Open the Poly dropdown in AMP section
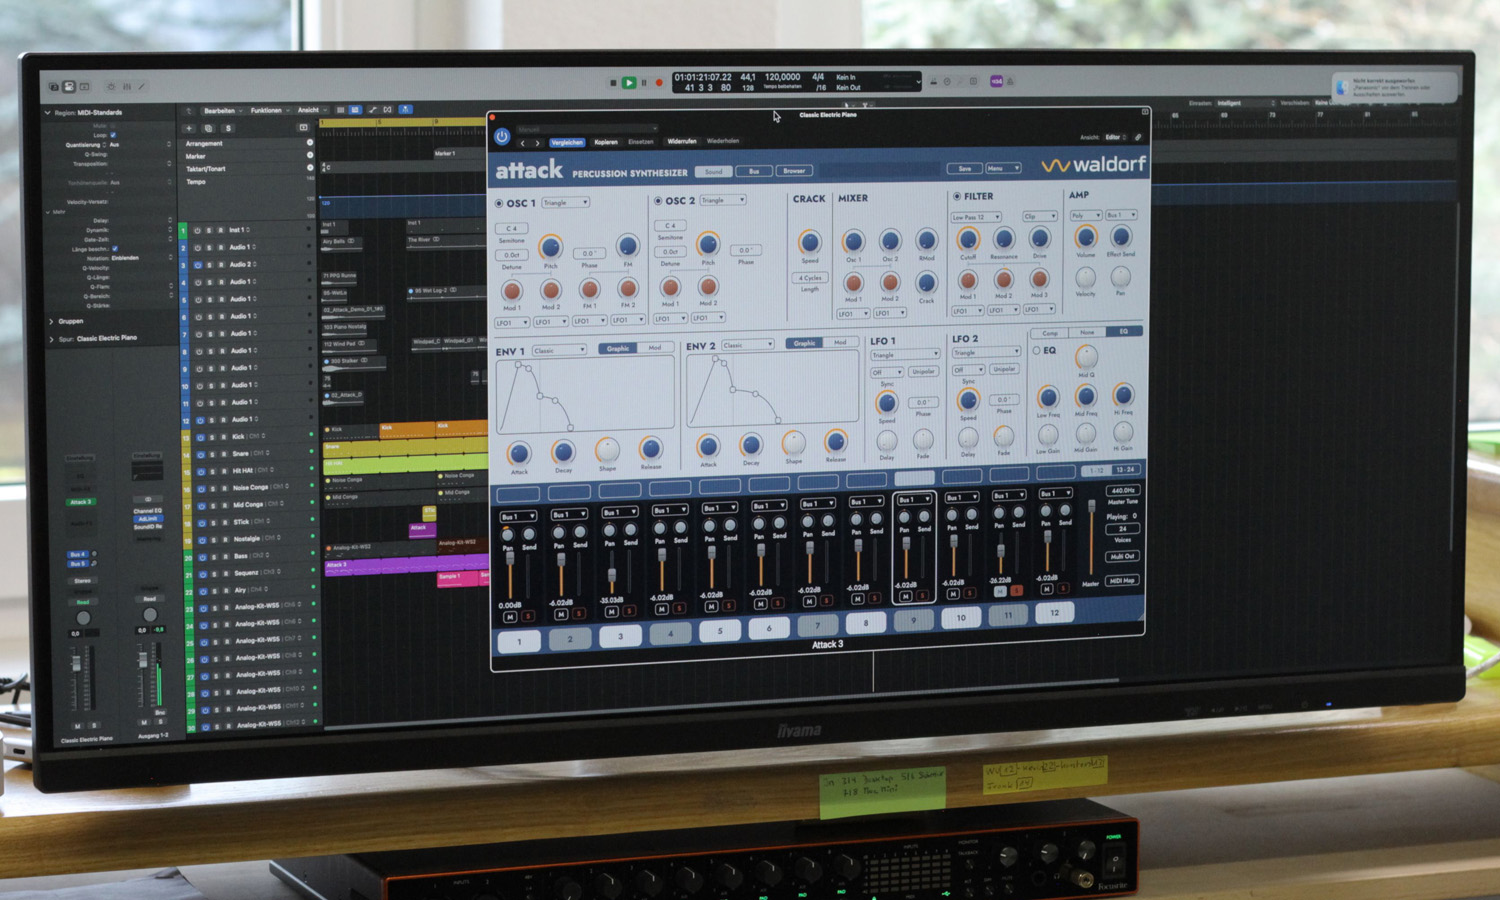1500x900 pixels. coord(1084,216)
